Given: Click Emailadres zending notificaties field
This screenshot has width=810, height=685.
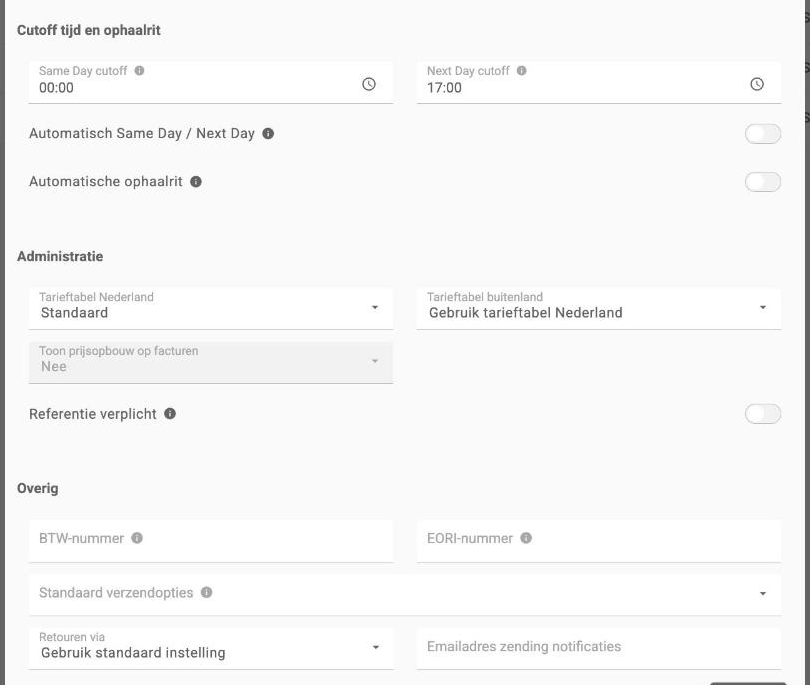Looking at the screenshot, I should click(x=599, y=648).
